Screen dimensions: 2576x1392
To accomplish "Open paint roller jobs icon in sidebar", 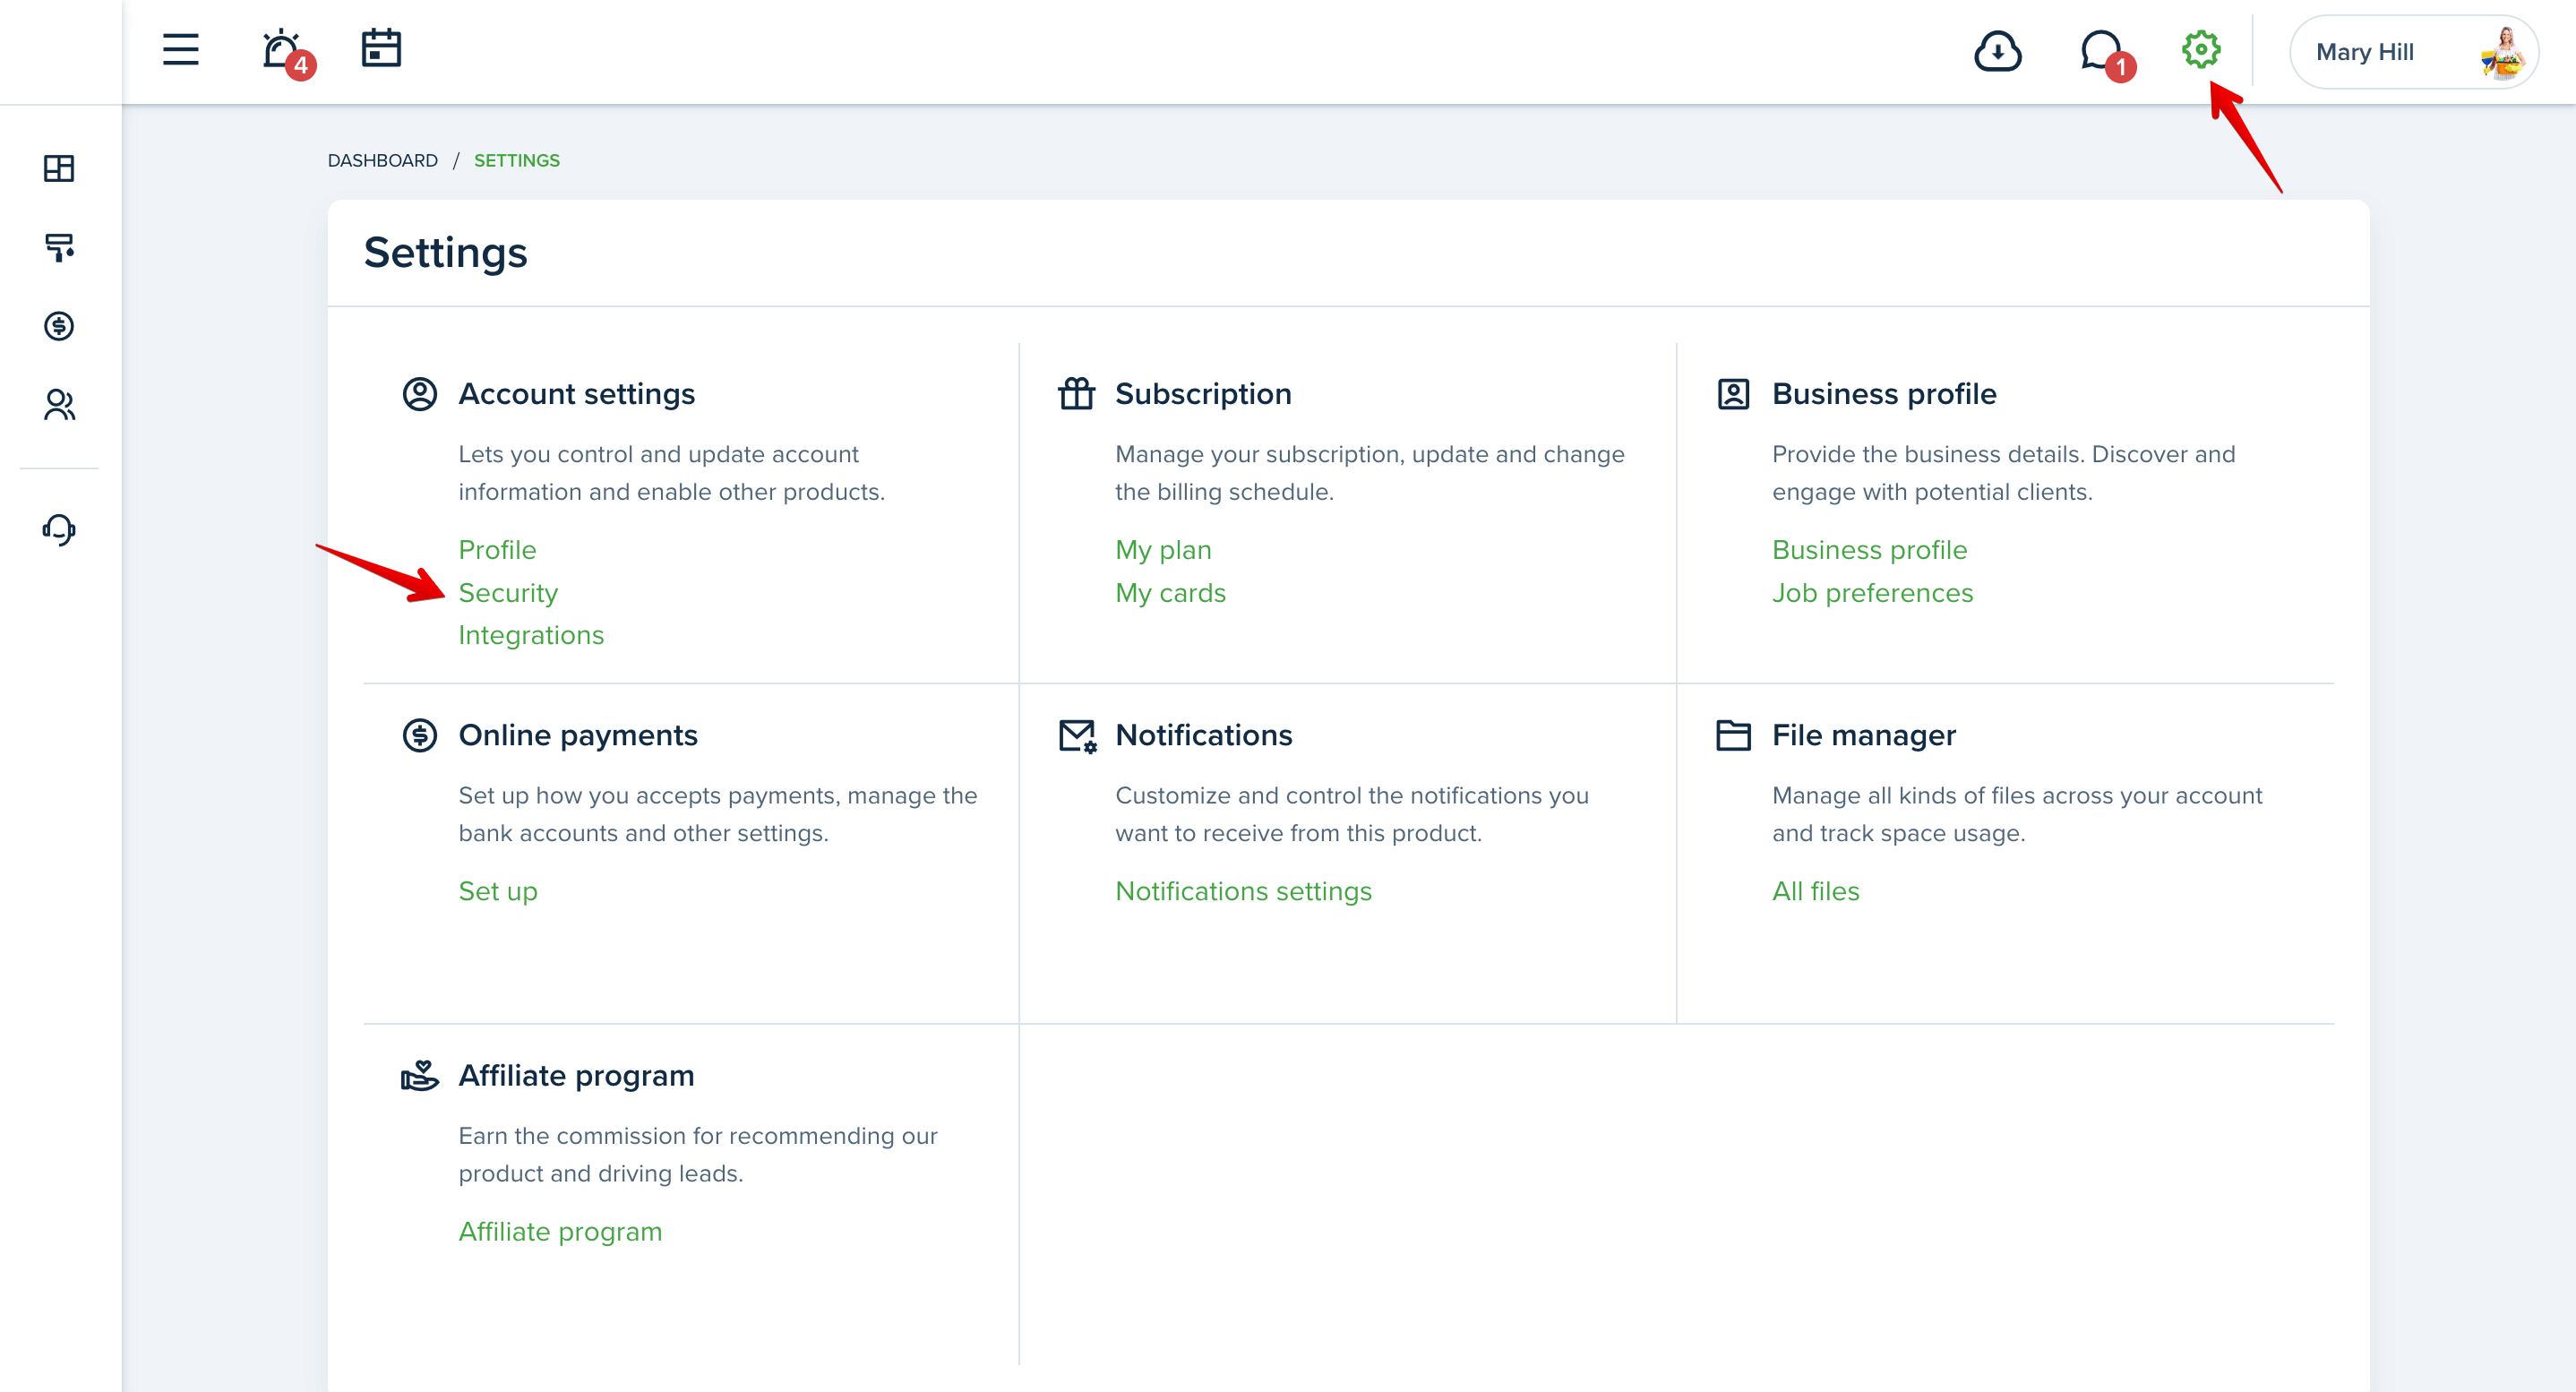I will (x=59, y=247).
